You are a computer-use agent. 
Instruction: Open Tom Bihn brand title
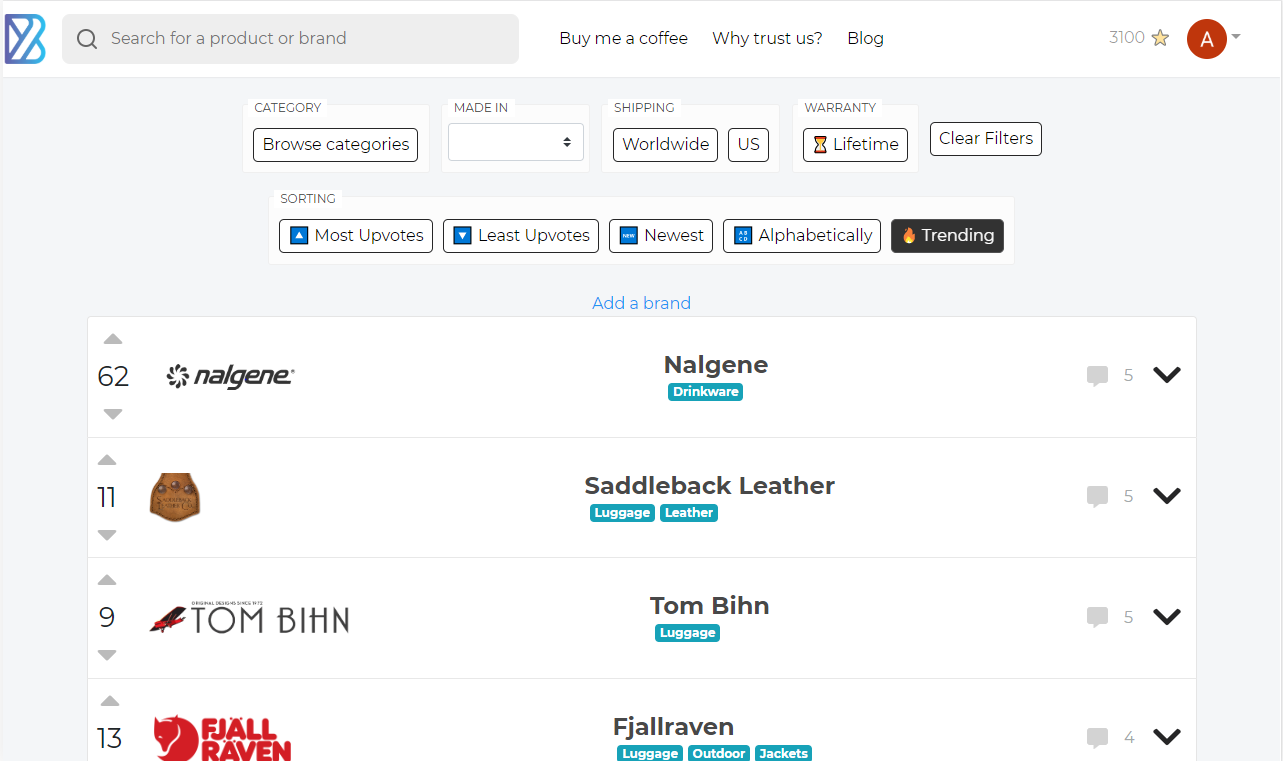coord(709,606)
